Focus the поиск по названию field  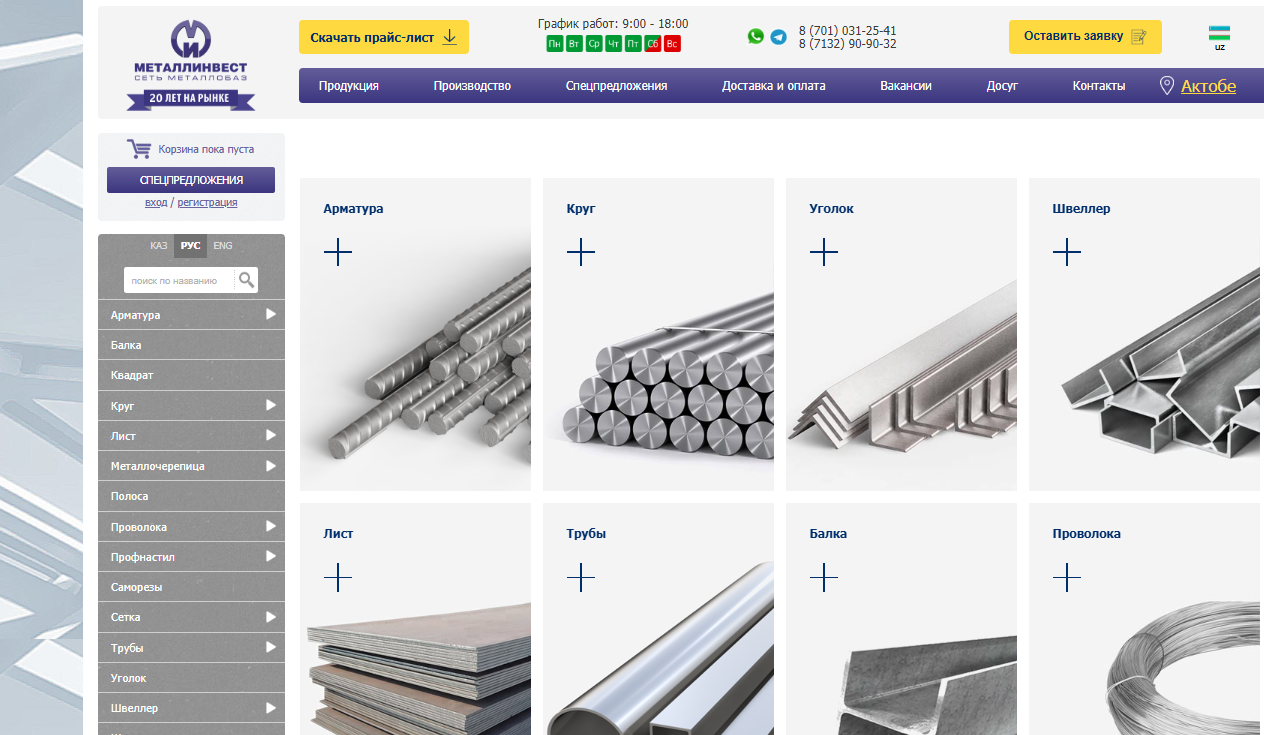pos(179,280)
